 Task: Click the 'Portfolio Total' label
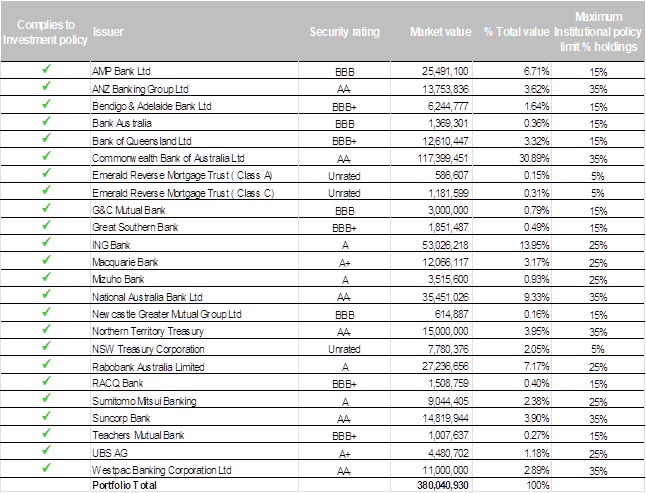pyautogui.click(x=124, y=485)
